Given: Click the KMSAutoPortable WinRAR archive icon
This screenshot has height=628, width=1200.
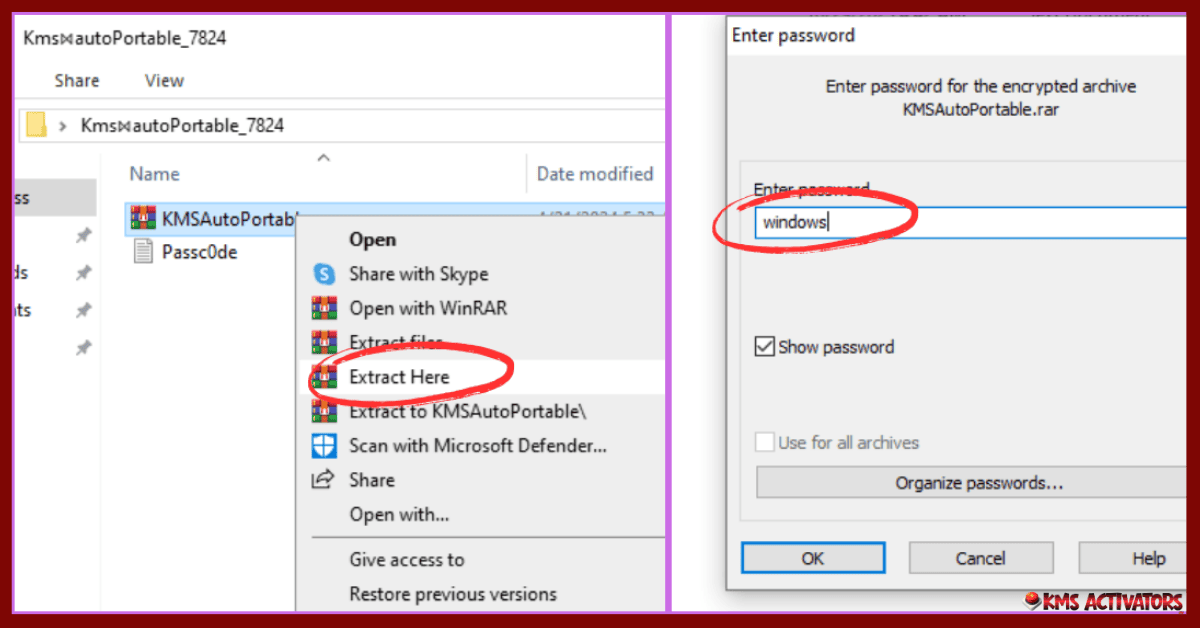Looking at the screenshot, I should pos(143,218).
